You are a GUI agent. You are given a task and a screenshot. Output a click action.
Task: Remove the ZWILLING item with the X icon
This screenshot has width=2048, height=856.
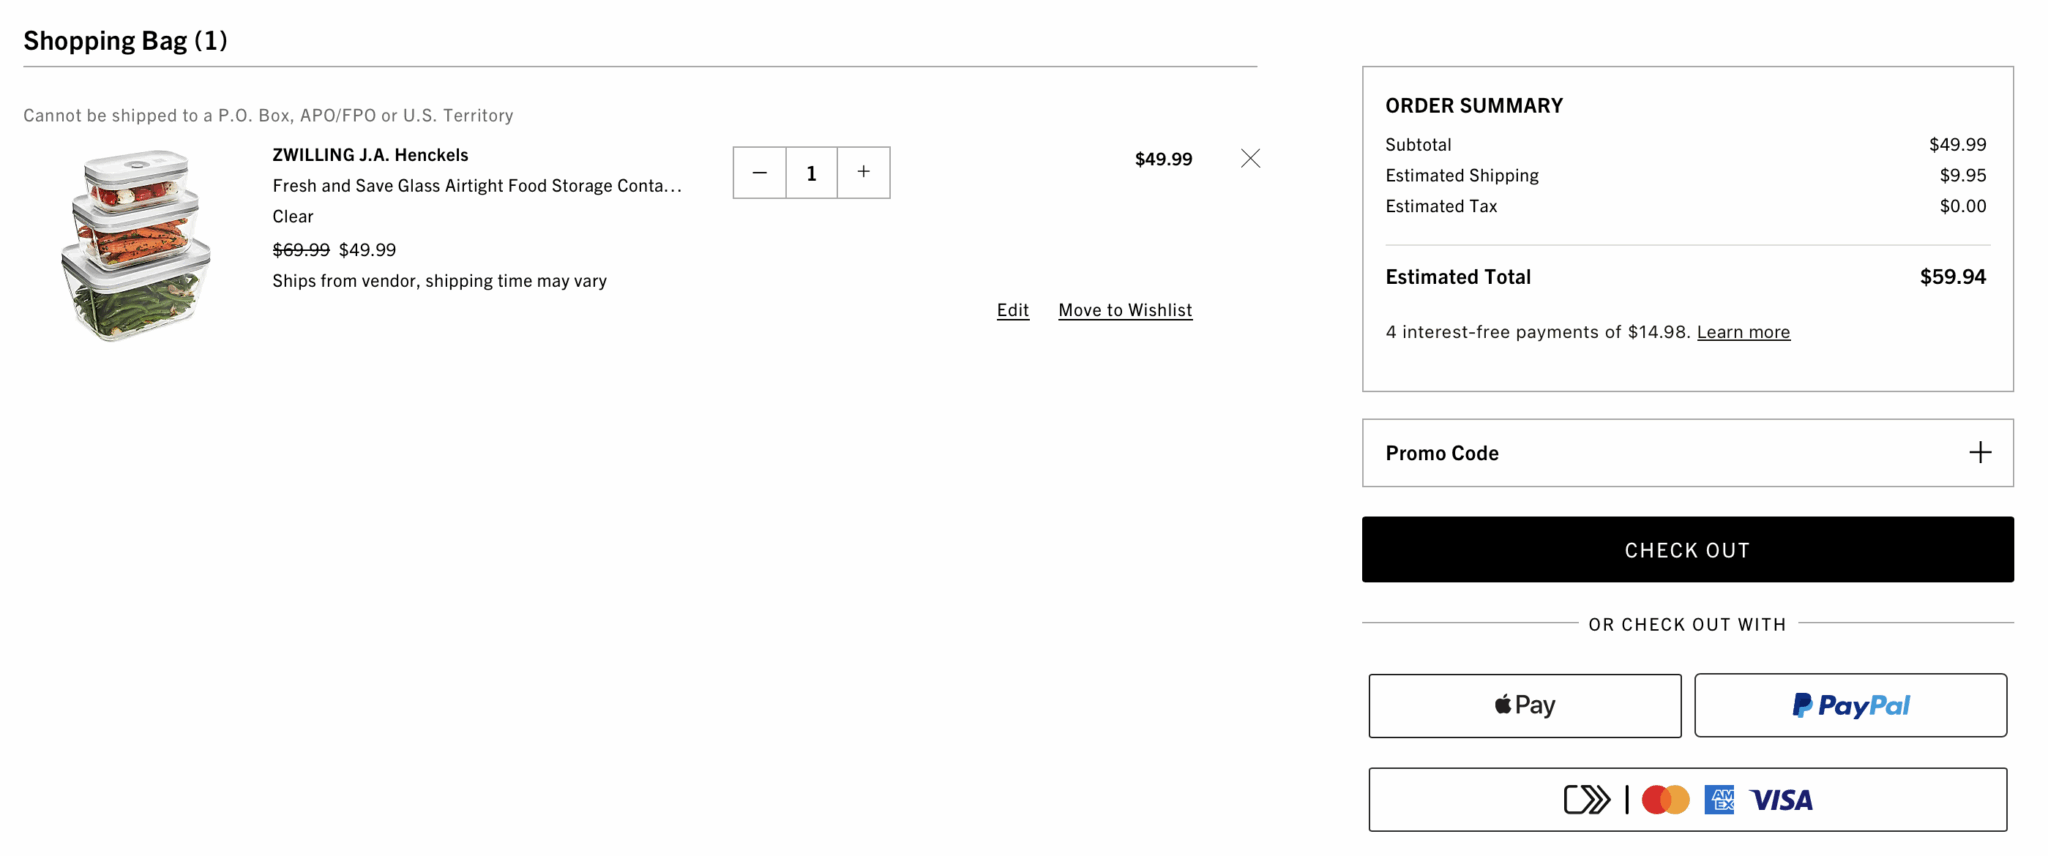click(1250, 158)
